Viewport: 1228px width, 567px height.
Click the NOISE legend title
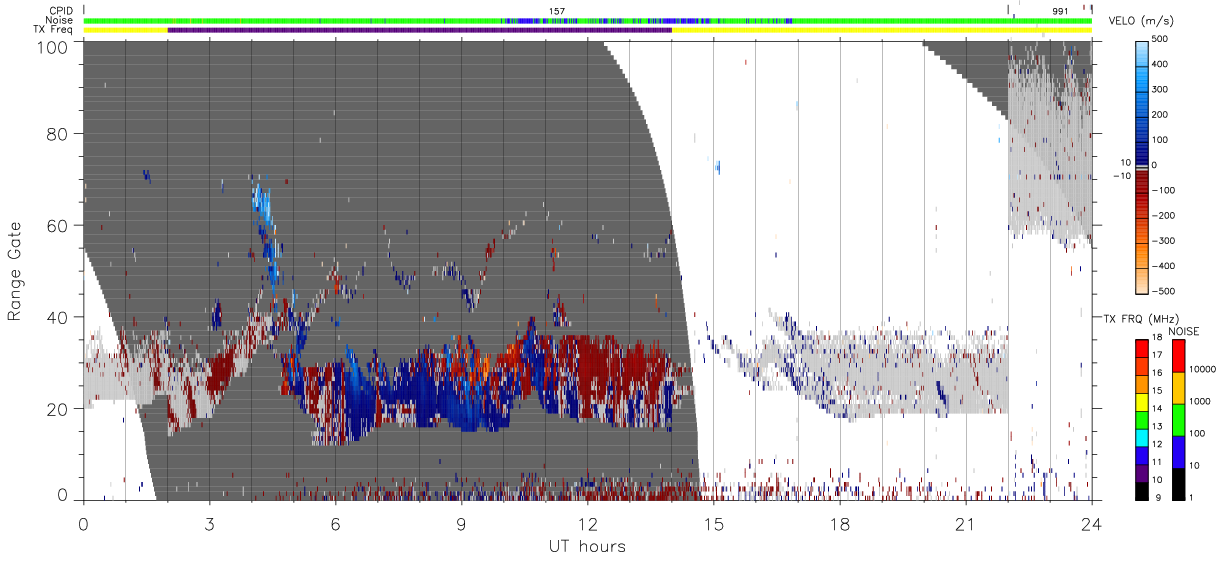click(1183, 330)
